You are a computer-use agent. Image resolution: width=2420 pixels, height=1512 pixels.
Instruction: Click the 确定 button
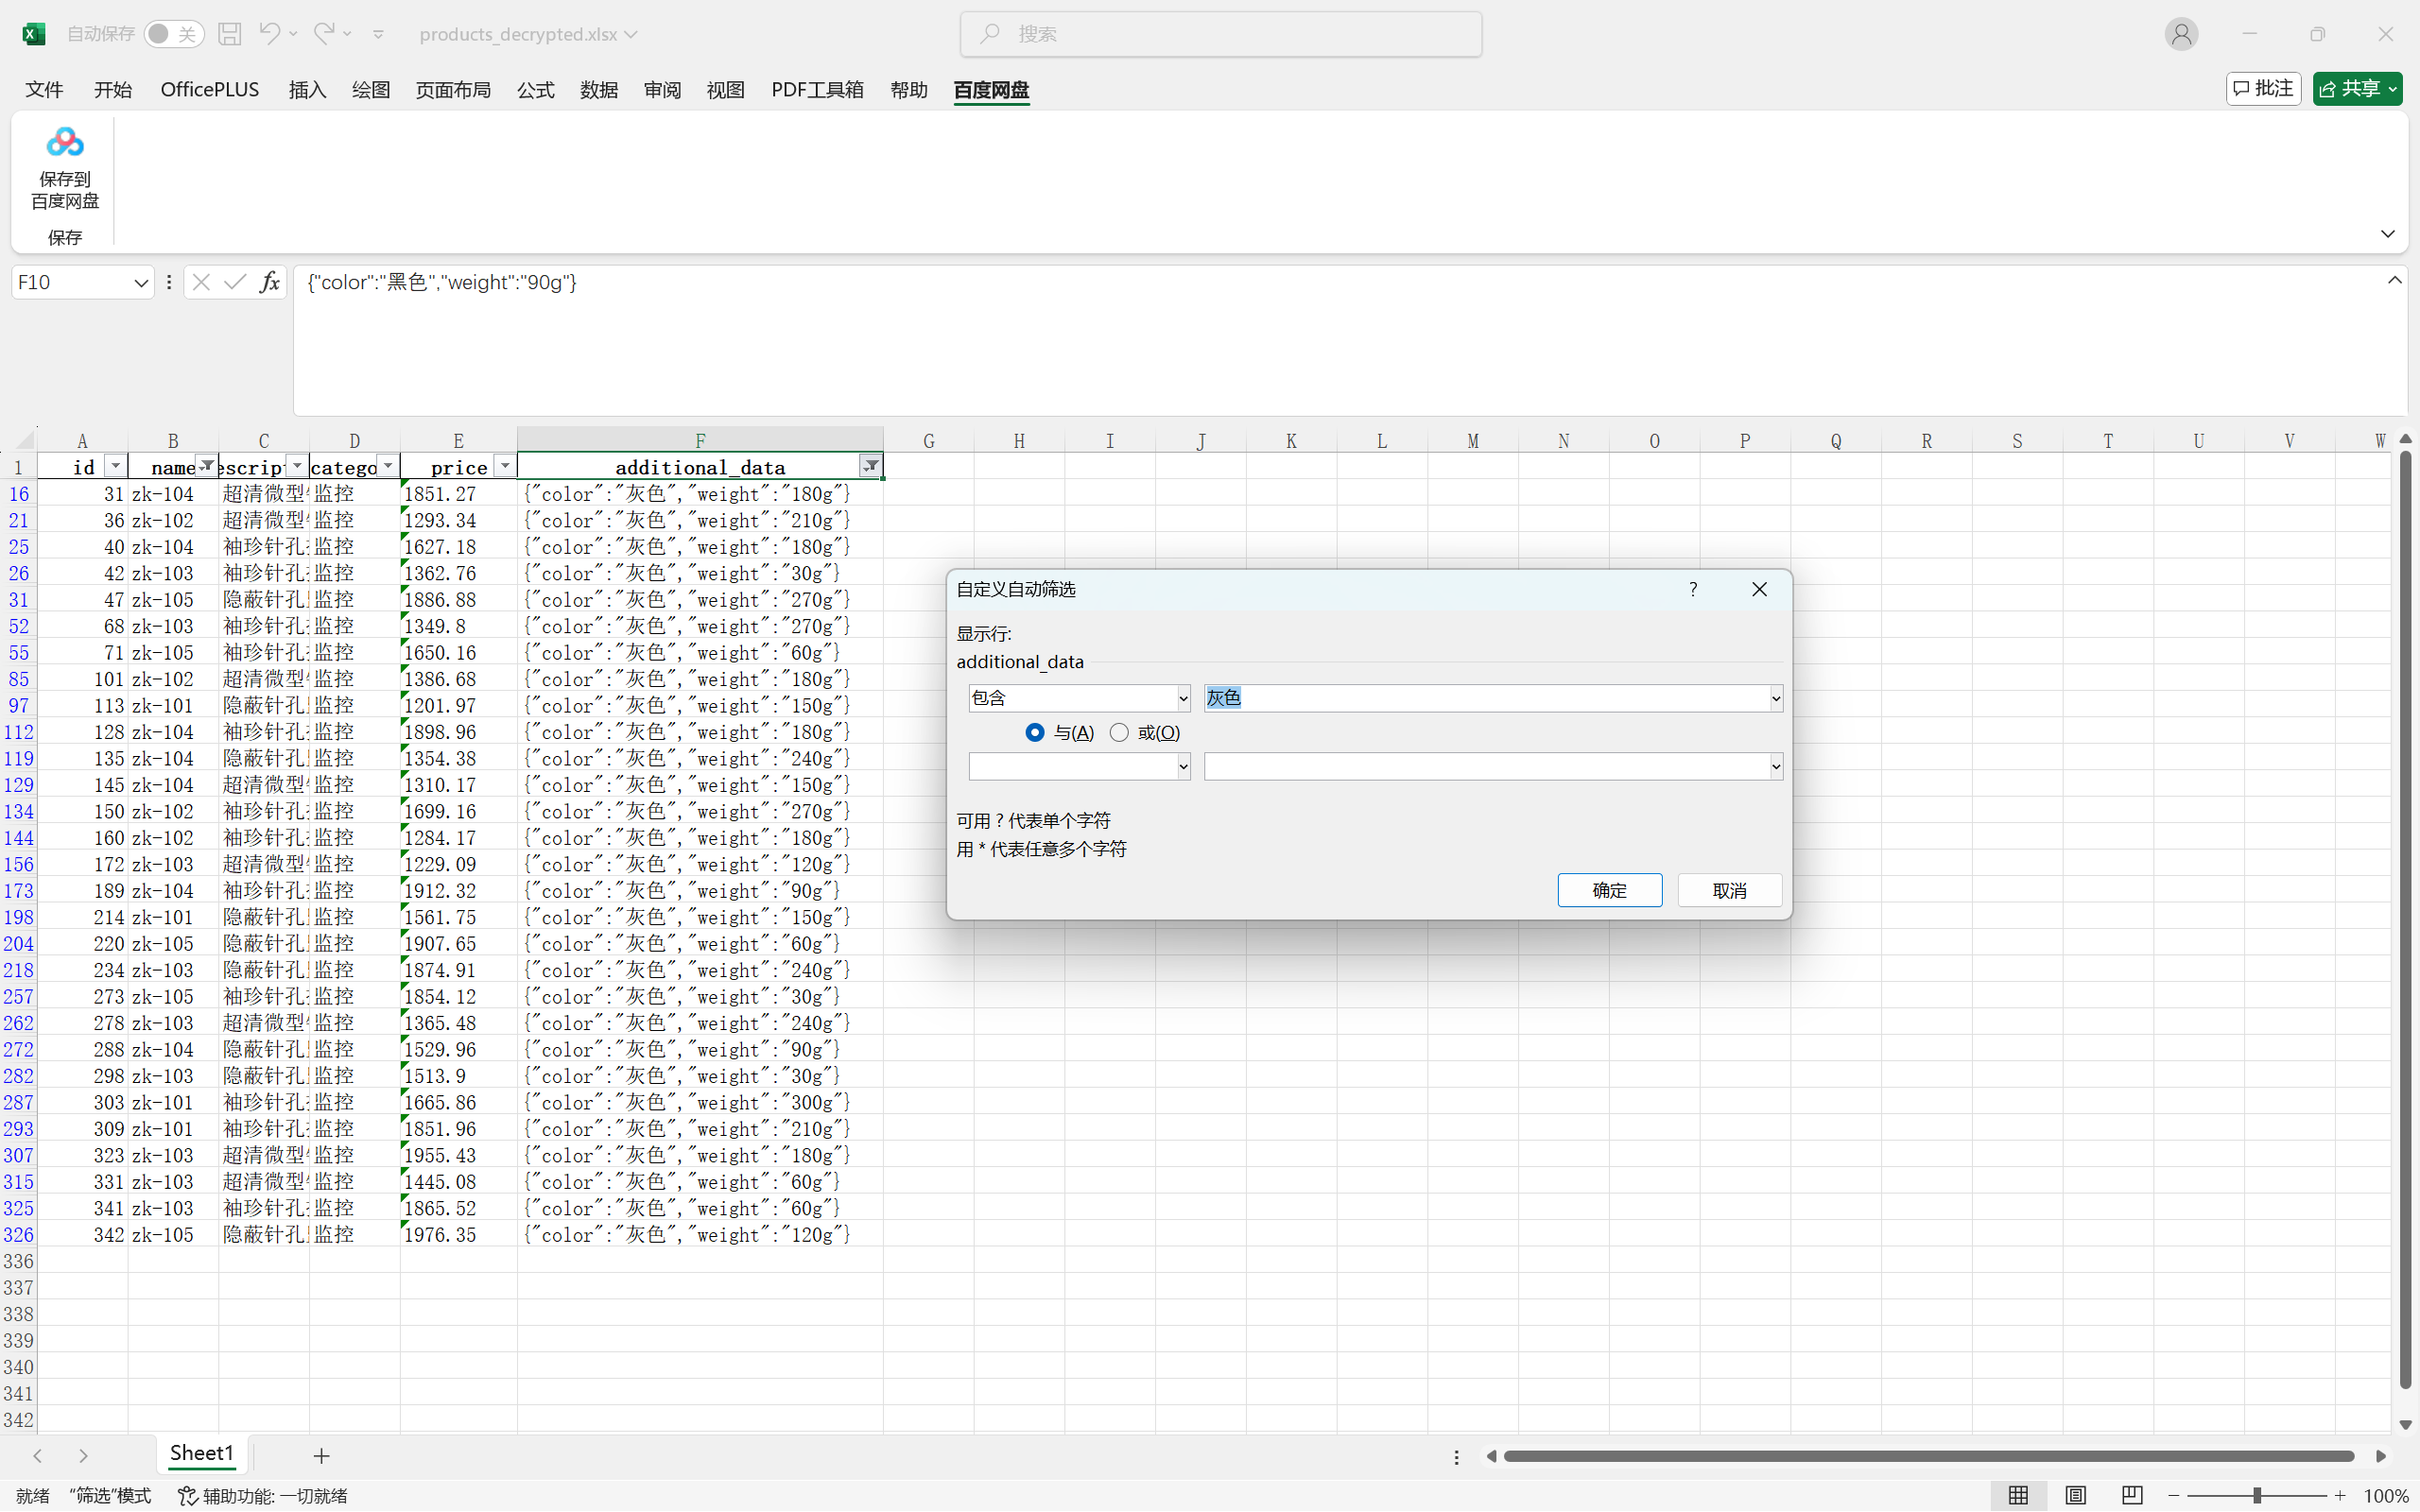pos(1609,890)
